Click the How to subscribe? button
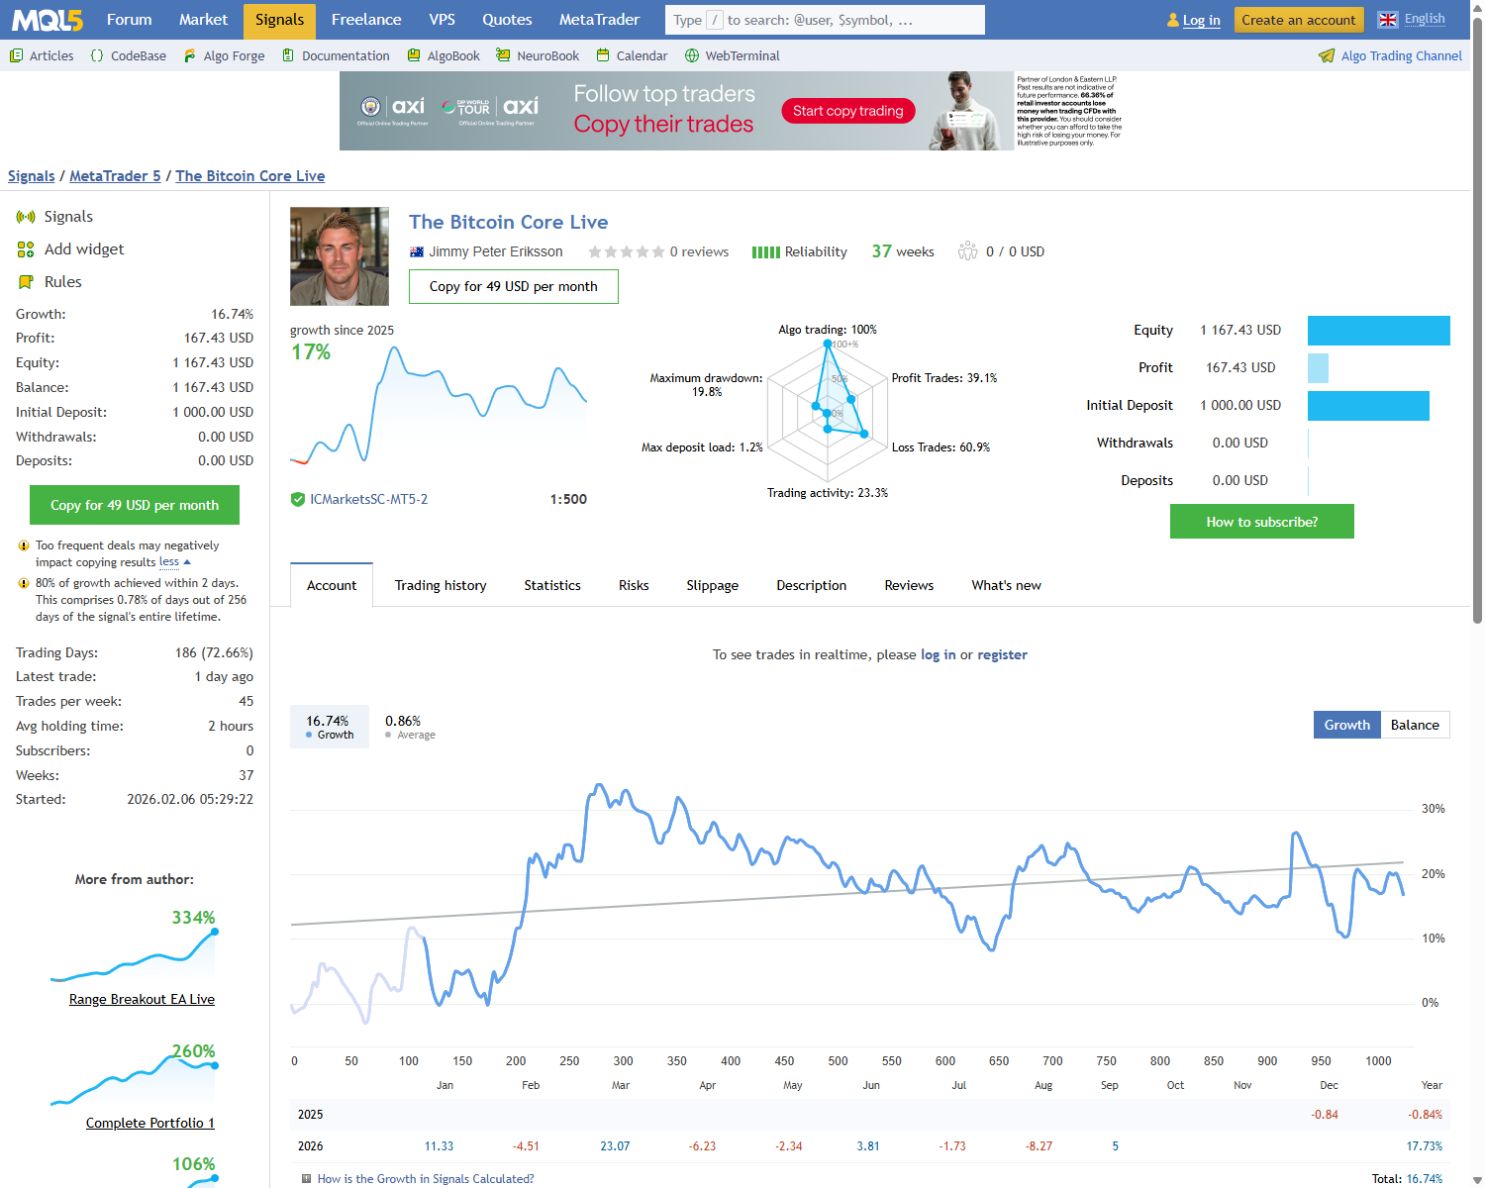1485x1188 pixels. click(x=1261, y=521)
